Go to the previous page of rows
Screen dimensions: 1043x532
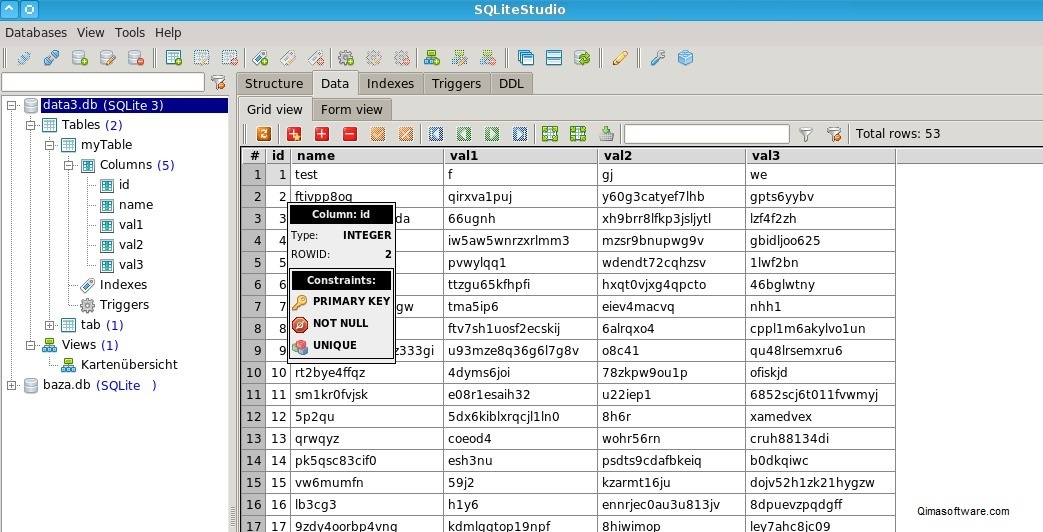(464, 134)
